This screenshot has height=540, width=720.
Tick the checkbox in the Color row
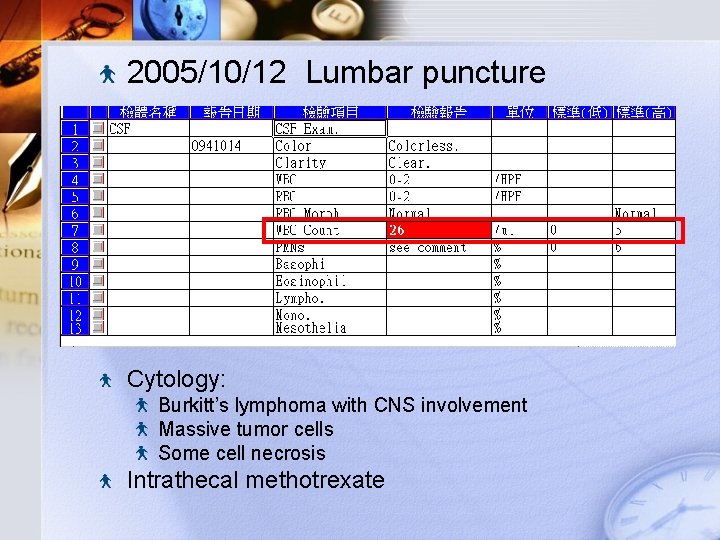(98, 145)
